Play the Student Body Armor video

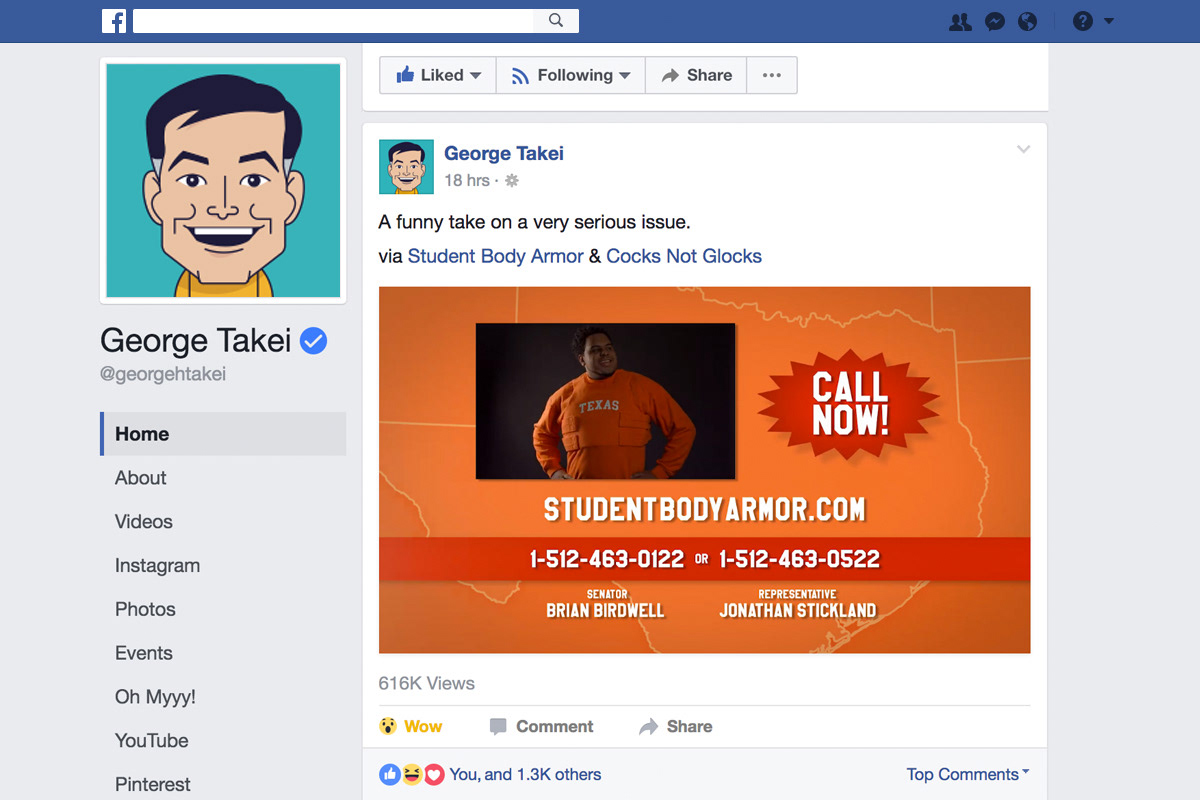[x=704, y=470]
